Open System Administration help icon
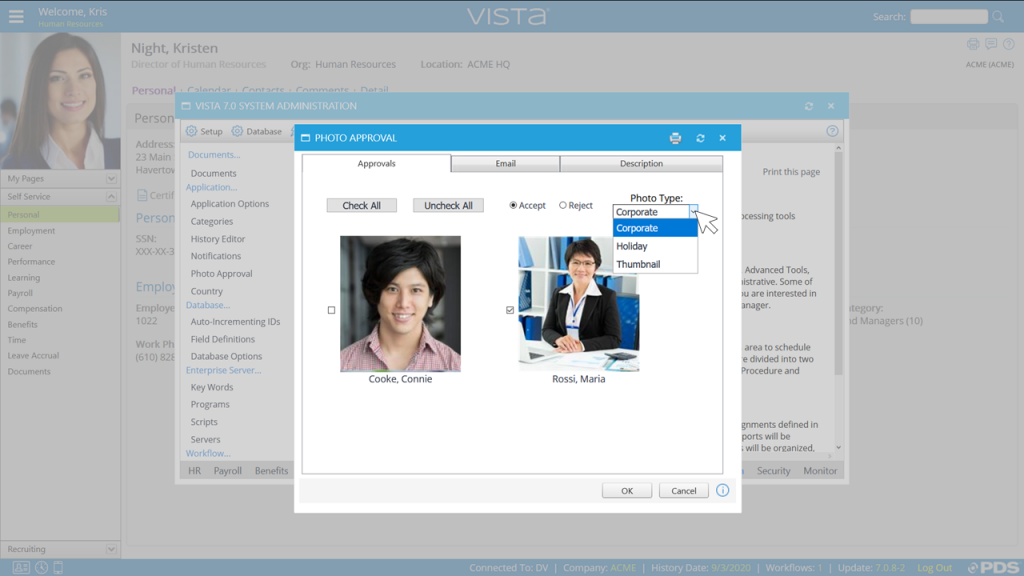Viewport: 1024px width, 576px height. click(832, 131)
